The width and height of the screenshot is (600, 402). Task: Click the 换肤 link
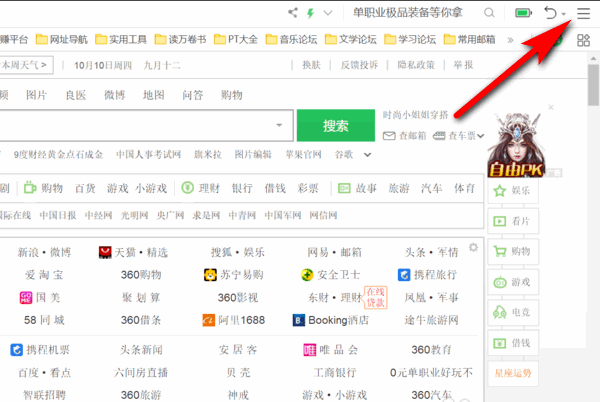coord(311,65)
